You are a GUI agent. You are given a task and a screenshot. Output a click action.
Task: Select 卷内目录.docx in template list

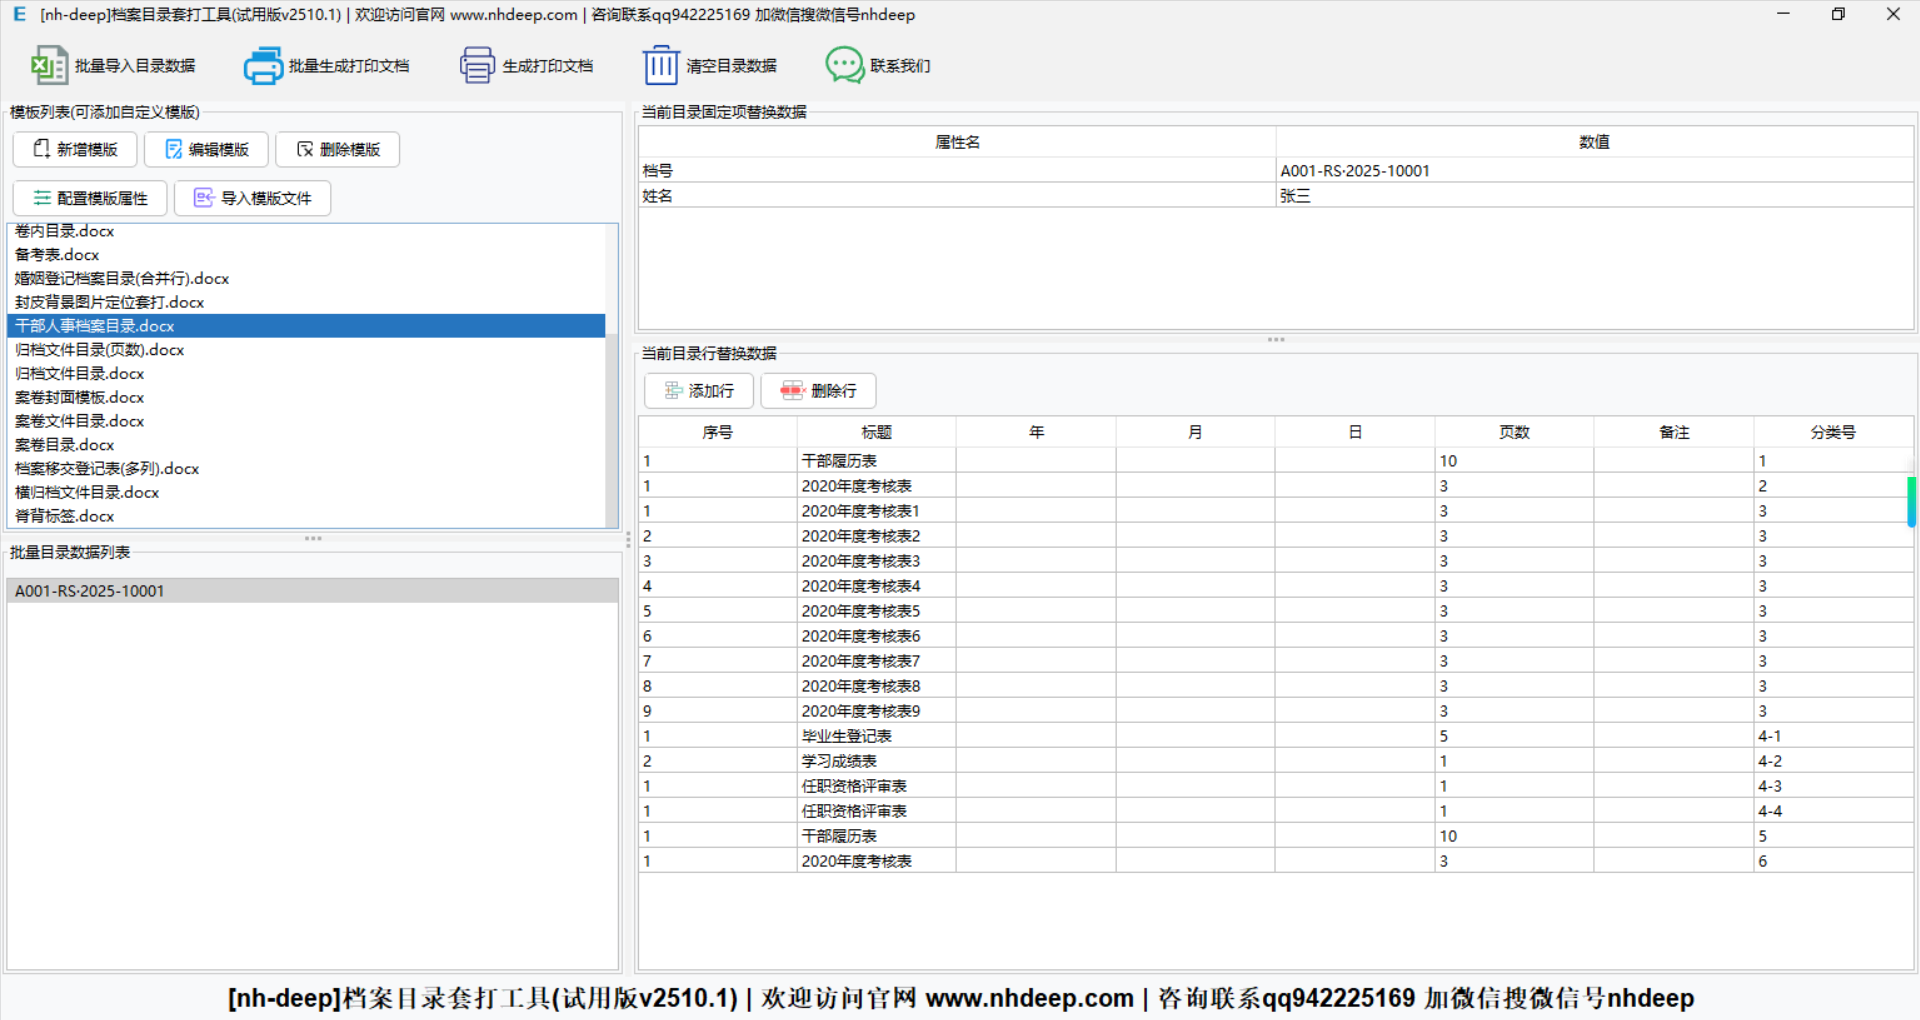pos(65,232)
